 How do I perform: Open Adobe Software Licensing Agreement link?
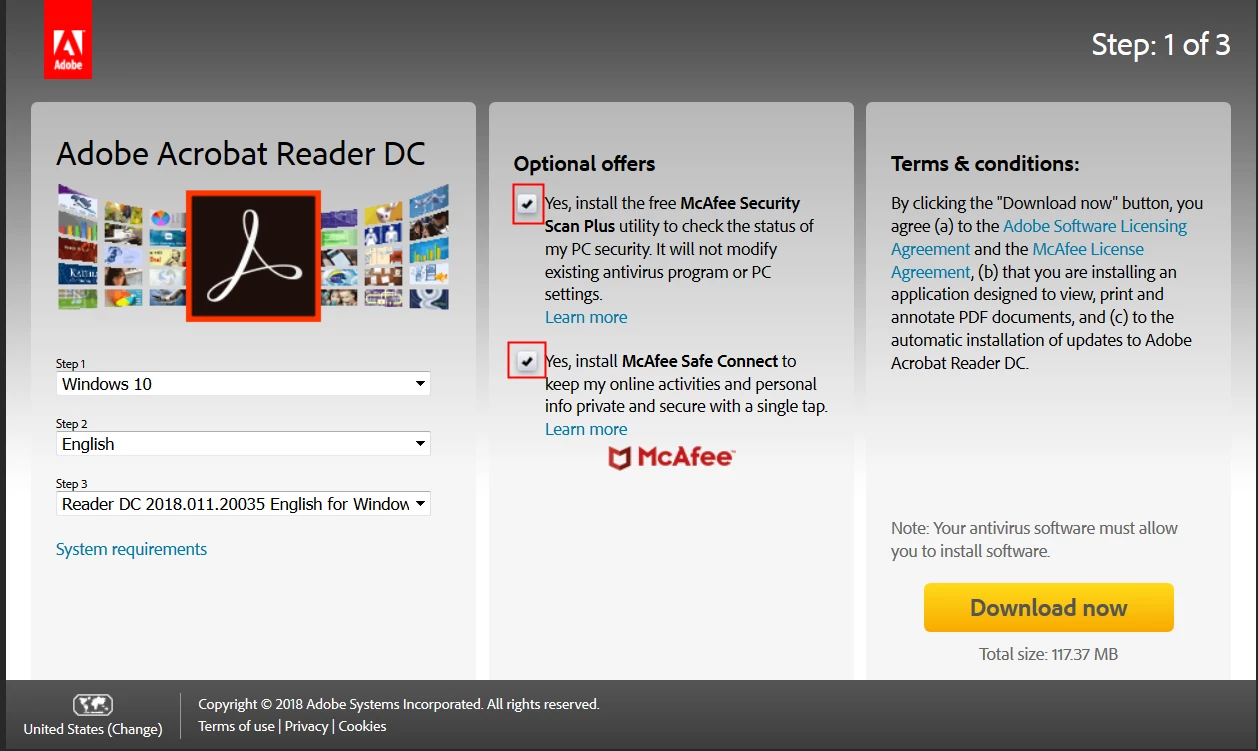(x=1039, y=237)
